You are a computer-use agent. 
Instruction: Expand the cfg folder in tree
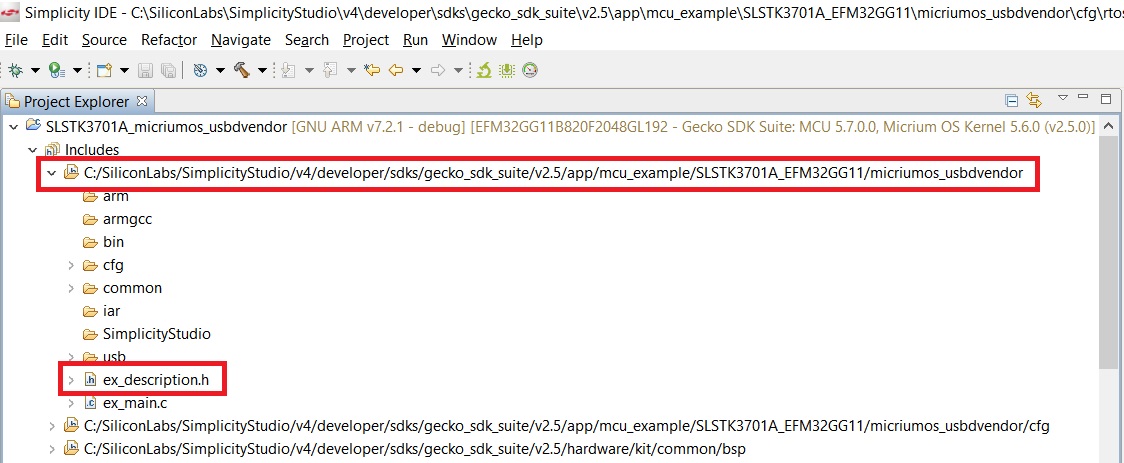click(71, 265)
